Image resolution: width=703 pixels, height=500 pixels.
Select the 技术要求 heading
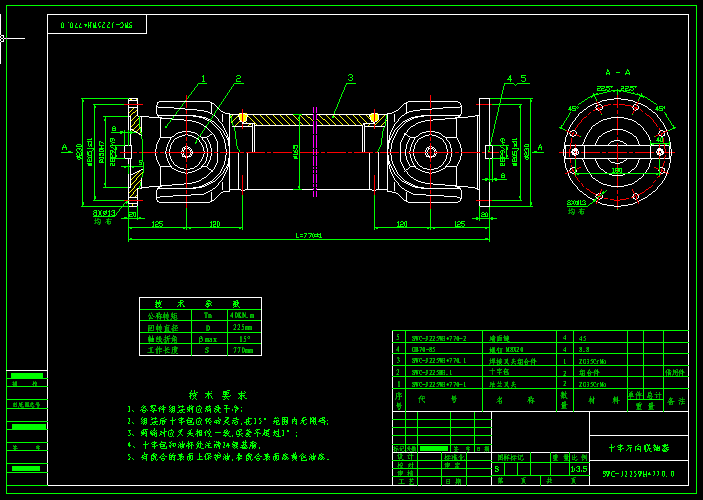[217, 395]
